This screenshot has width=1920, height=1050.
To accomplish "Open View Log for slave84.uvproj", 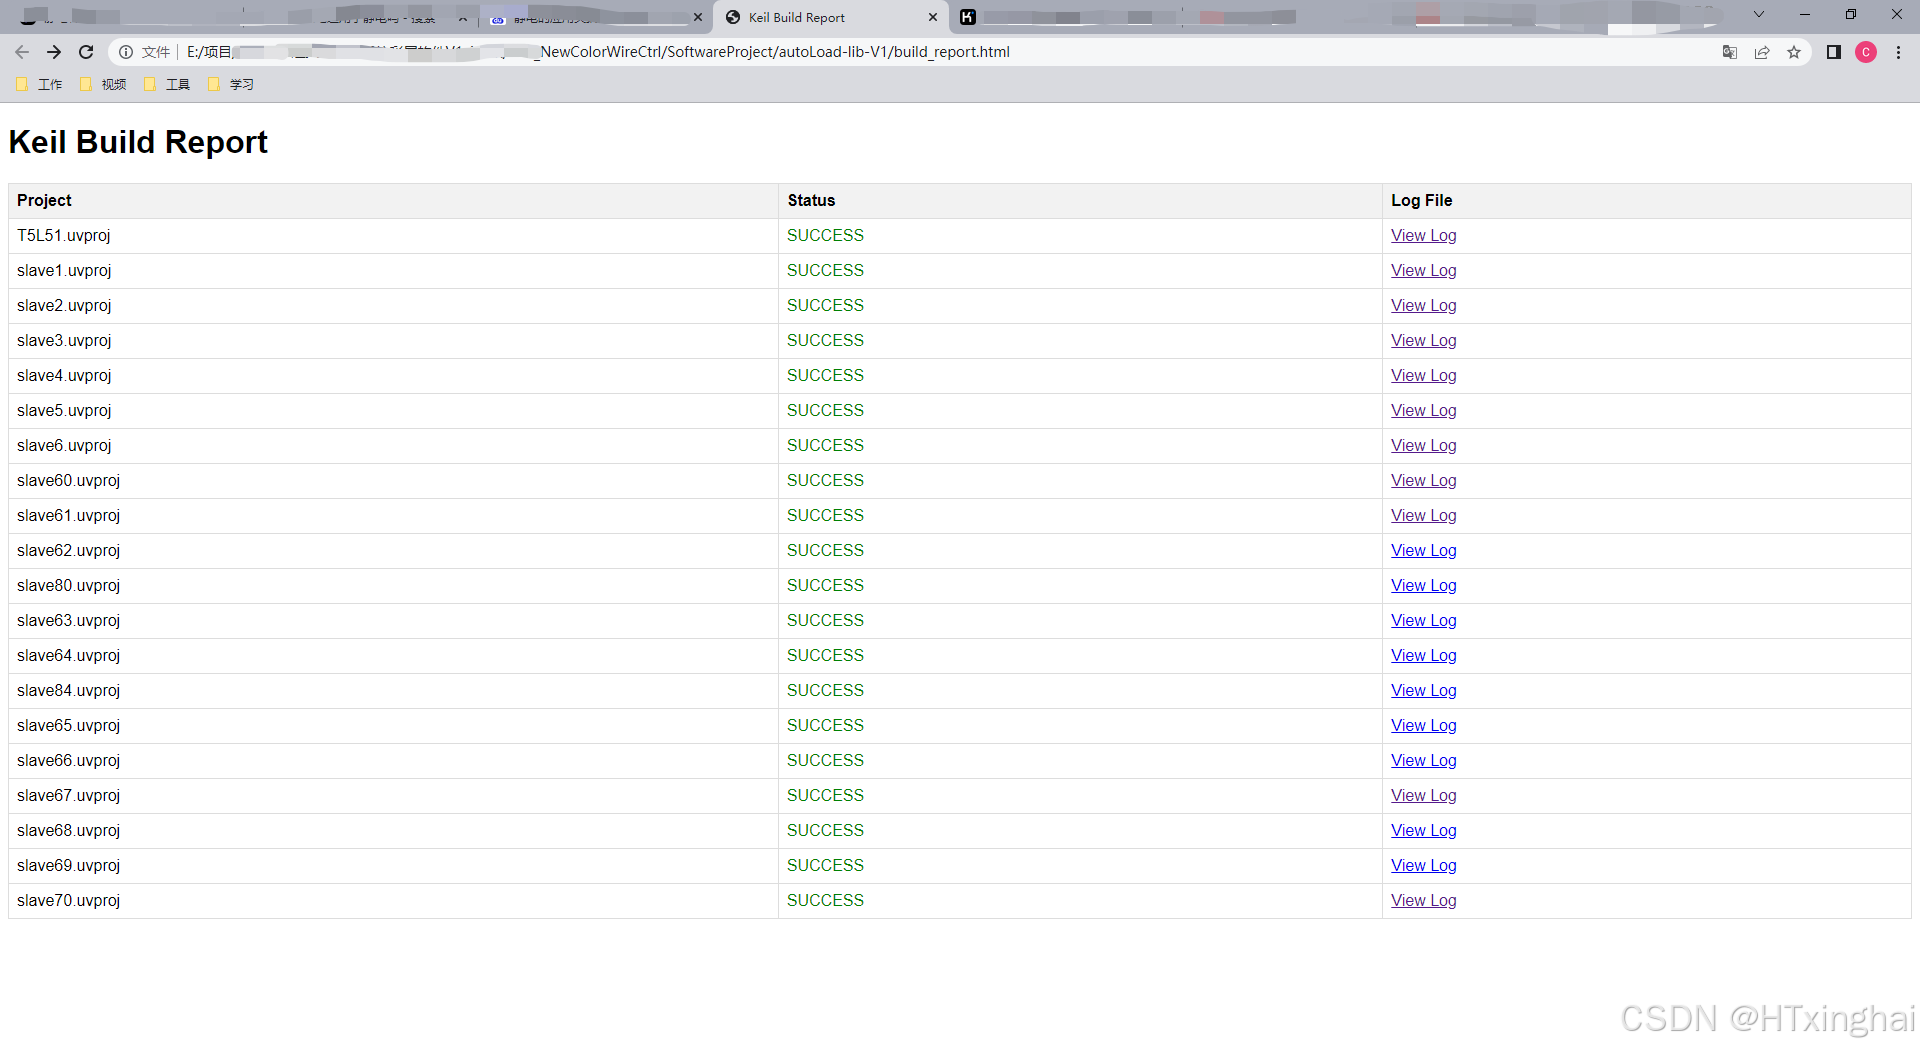I will coord(1423,691).
